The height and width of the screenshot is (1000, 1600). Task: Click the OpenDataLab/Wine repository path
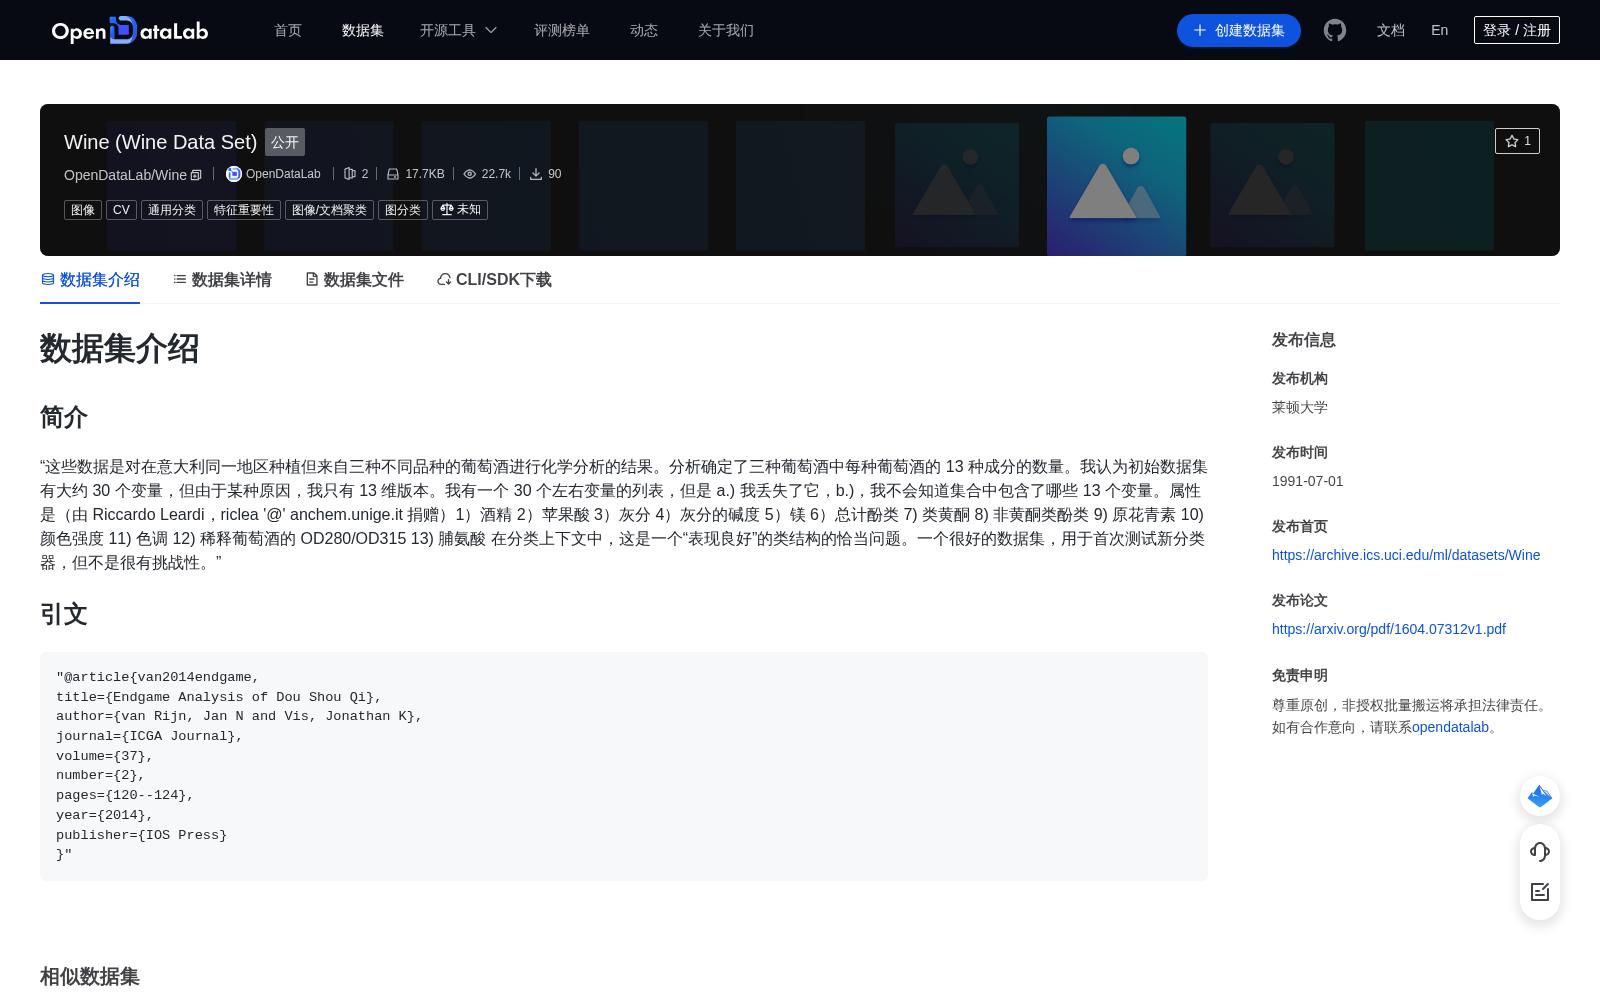pyautogui.click(x=125, y=175)
